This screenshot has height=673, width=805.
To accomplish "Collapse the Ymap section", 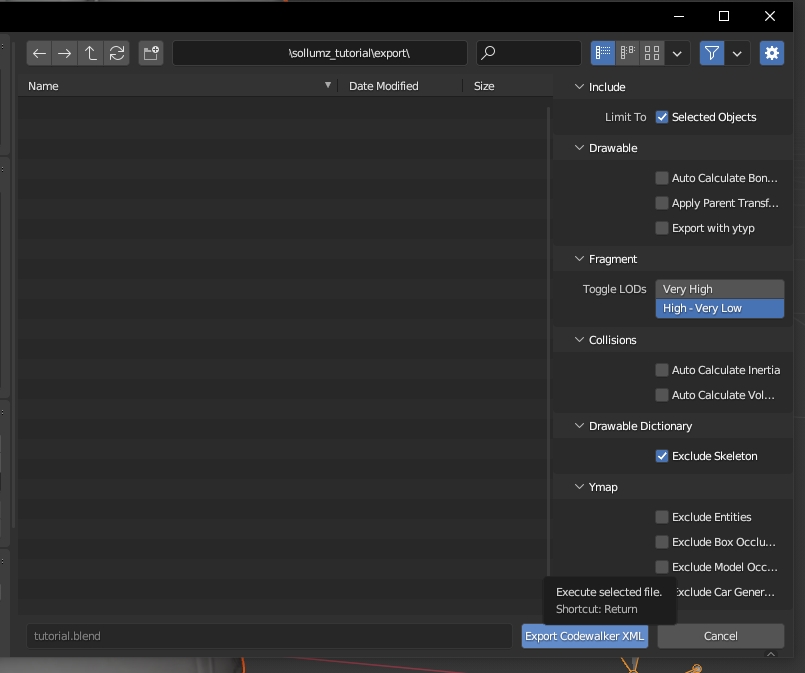I will coord(579,487).
